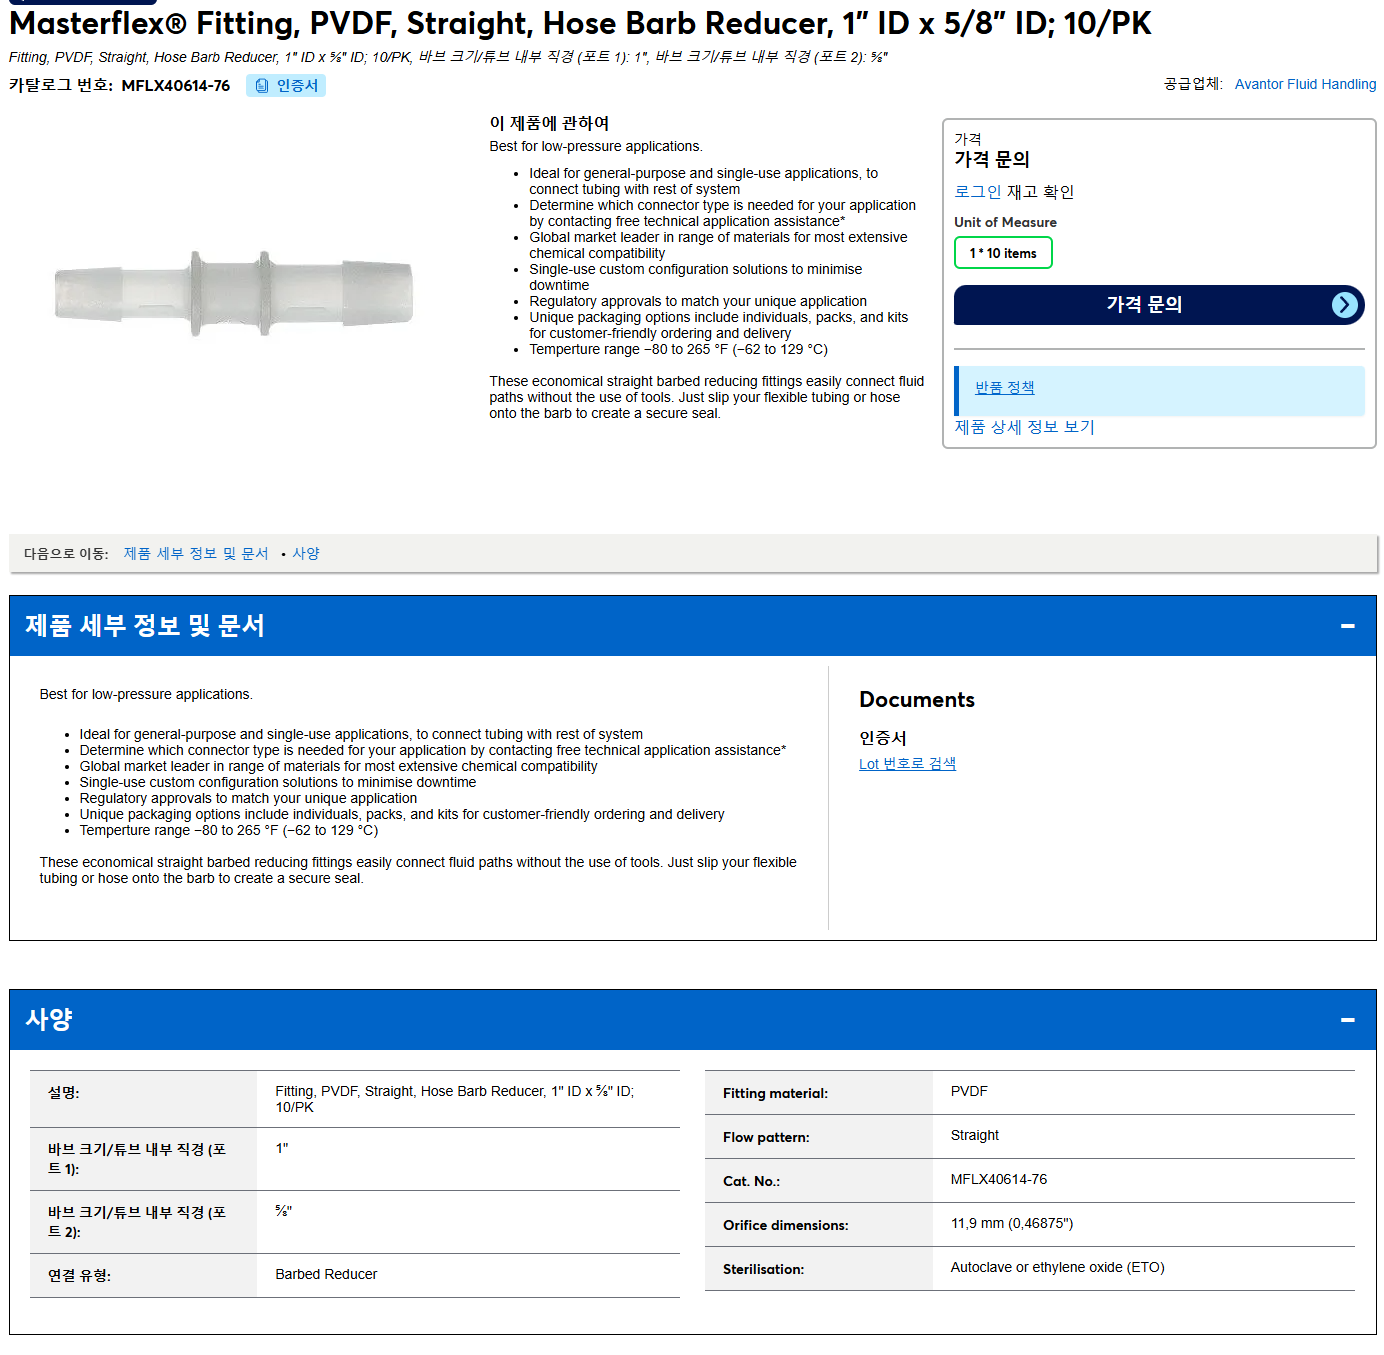View 제품 상세 정보 보기 link
This screenshot has height=1355, width=1384.
1024,427
